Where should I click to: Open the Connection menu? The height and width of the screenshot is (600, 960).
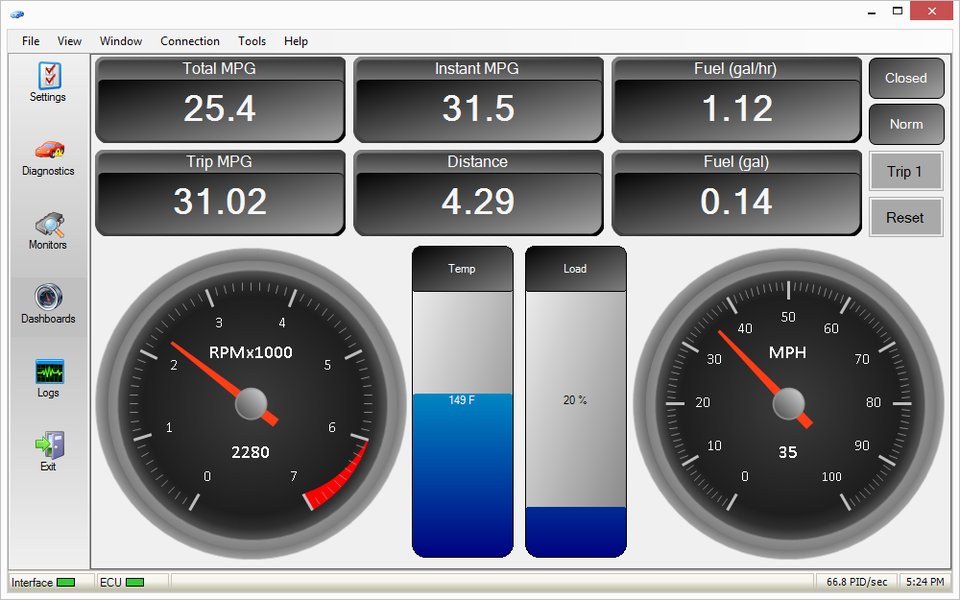point(189,41)
